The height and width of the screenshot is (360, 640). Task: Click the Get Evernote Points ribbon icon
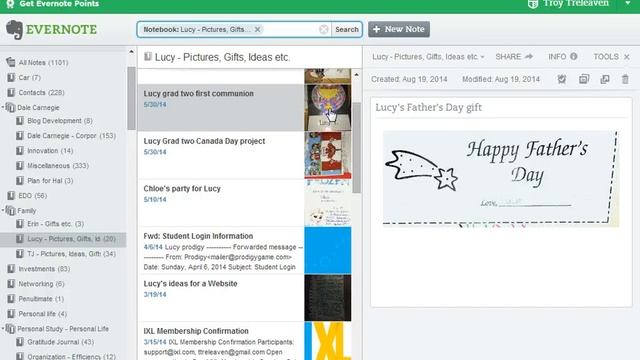(x=10, y=4)
